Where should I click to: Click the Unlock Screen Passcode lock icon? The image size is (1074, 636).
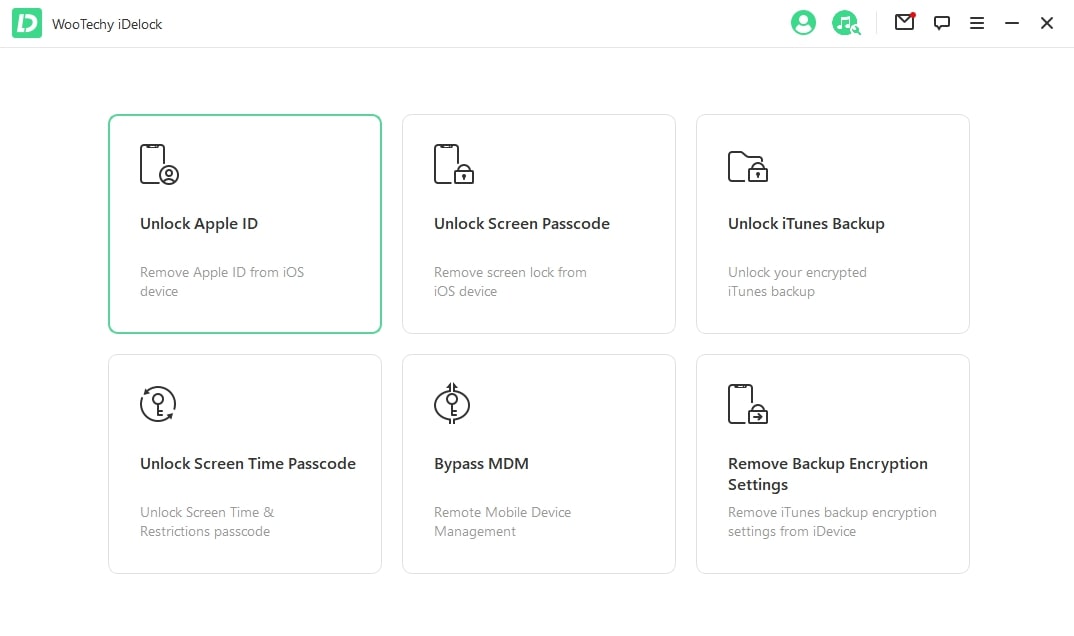[453, 164]
